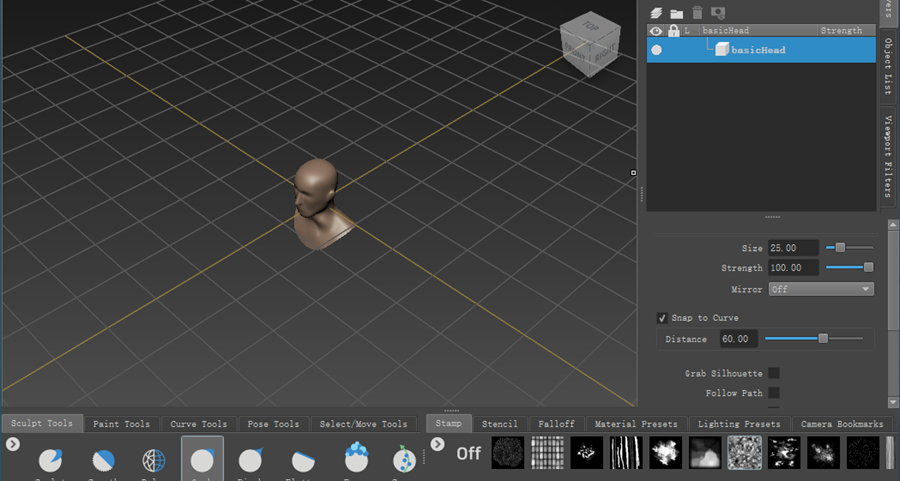Switch to the Stencil tab

click(x=499, y=424)
